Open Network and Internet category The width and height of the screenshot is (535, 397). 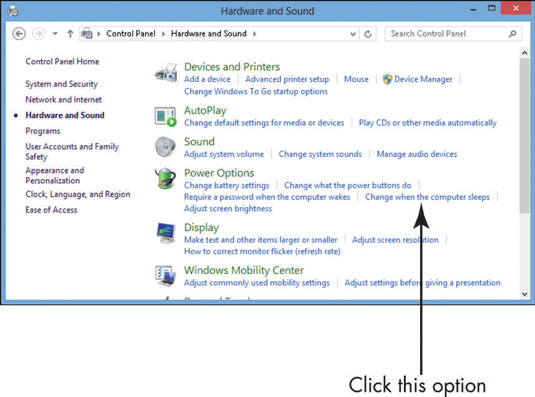(x=63, y=100)
